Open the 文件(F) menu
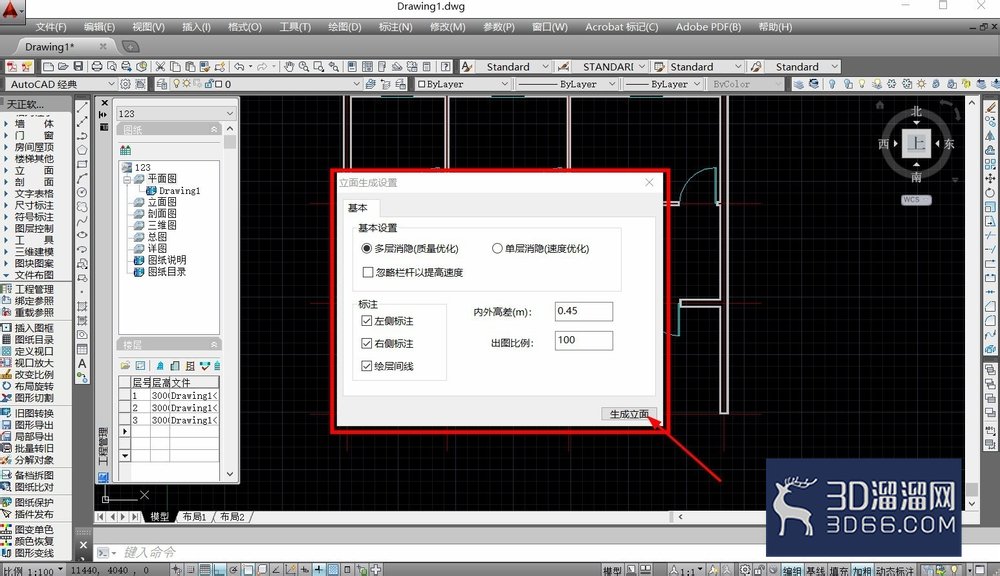 tap(51, 27)
